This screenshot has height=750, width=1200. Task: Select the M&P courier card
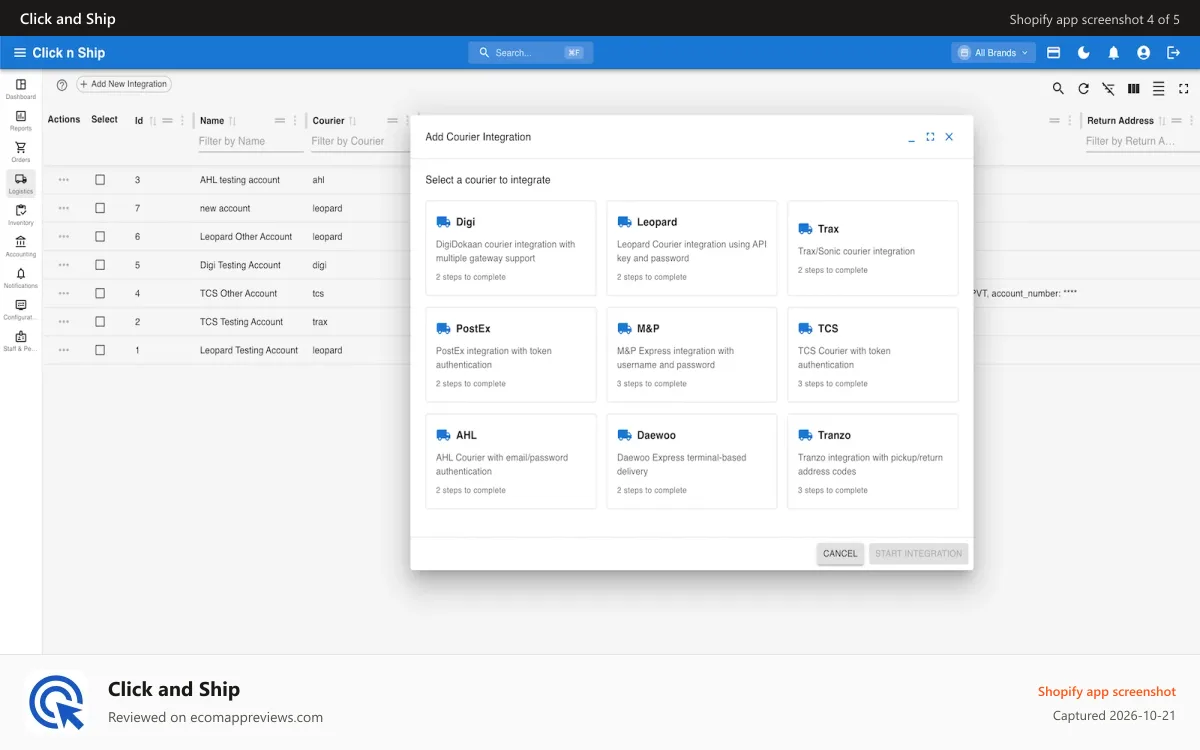pos(692,355)
